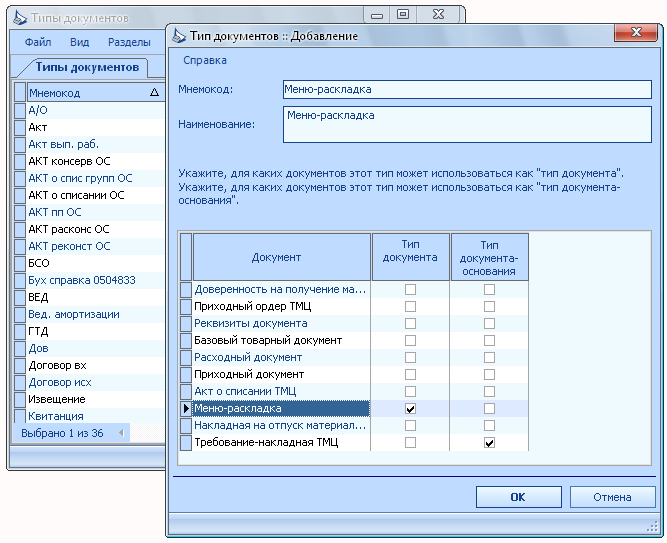
Task: Close the Добавление dialog with the X button
Action: tap(636, 32)
